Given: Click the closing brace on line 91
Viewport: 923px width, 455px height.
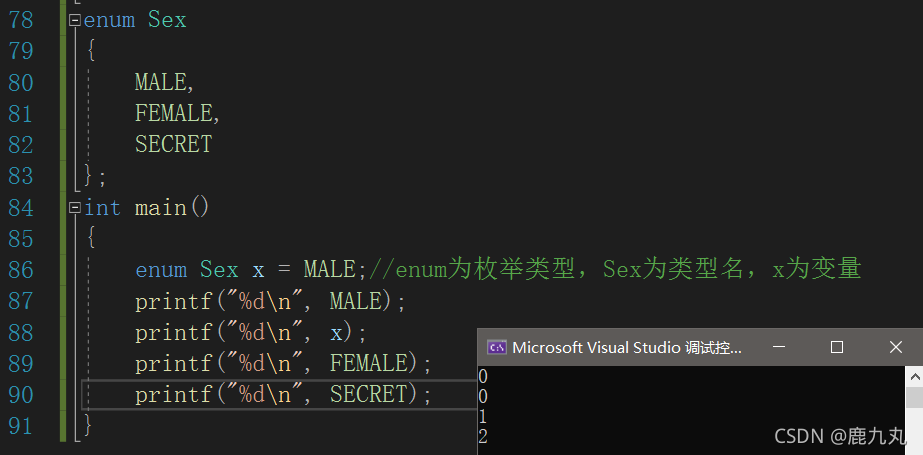Looking at the screenshot, I should 88,426.
